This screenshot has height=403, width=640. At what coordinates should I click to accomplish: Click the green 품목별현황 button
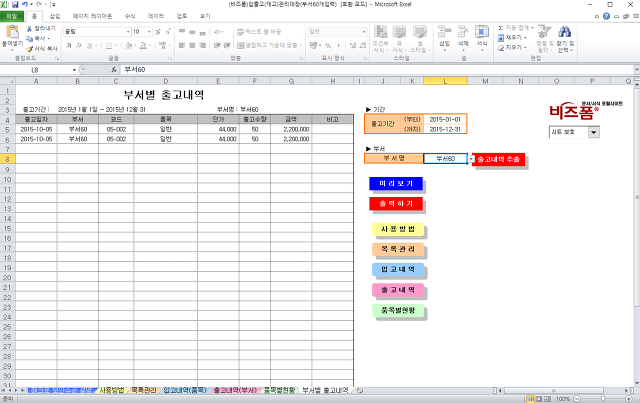pos(398,310)
